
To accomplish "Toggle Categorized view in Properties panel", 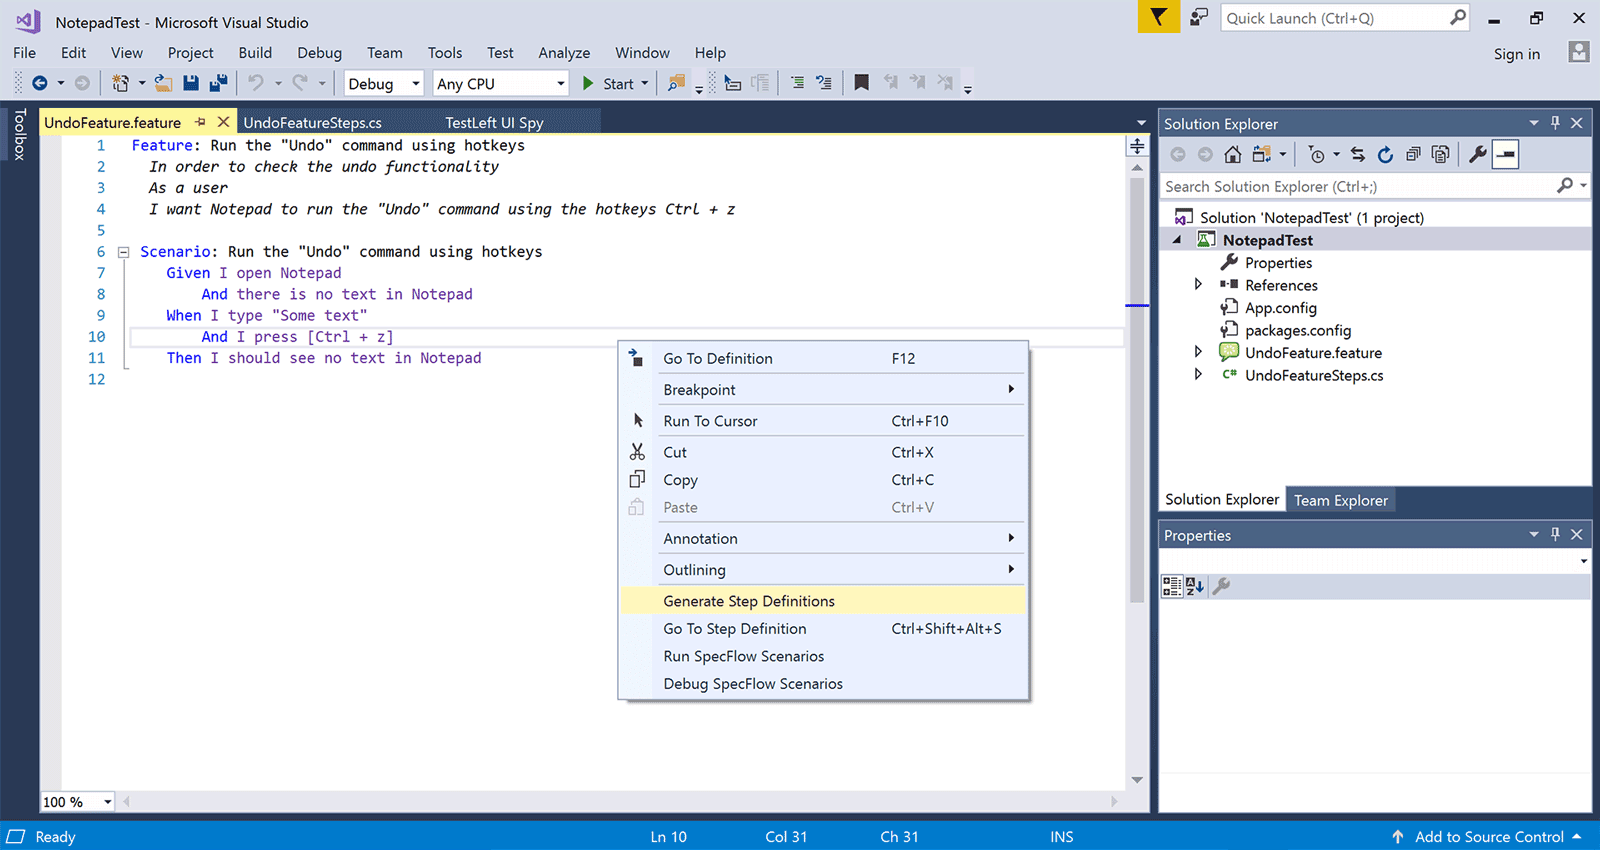I will 1171,587.
